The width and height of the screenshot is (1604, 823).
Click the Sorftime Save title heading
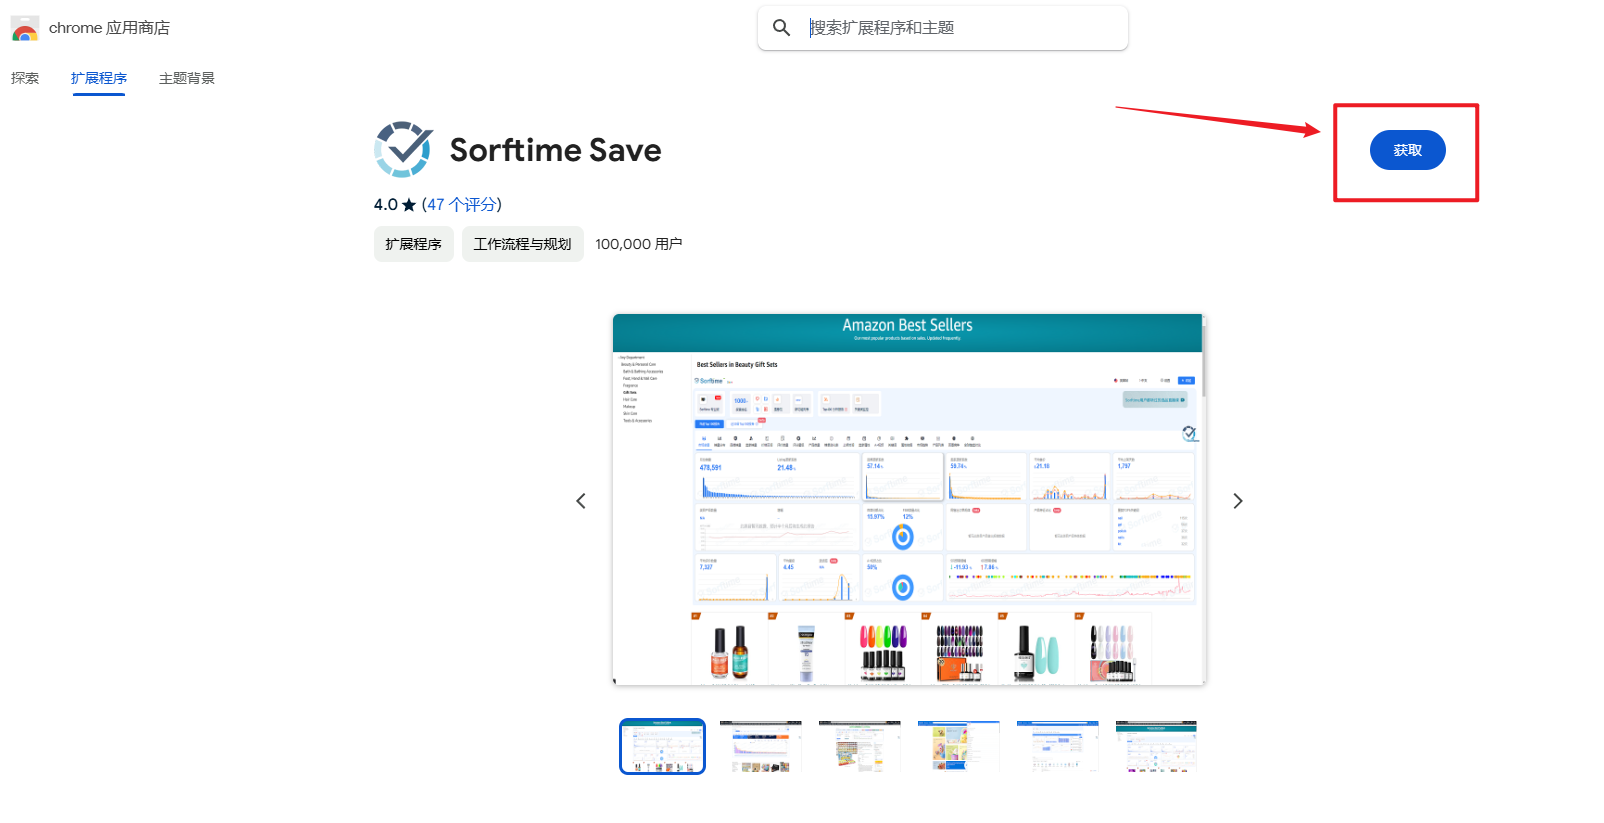(555, 150)
